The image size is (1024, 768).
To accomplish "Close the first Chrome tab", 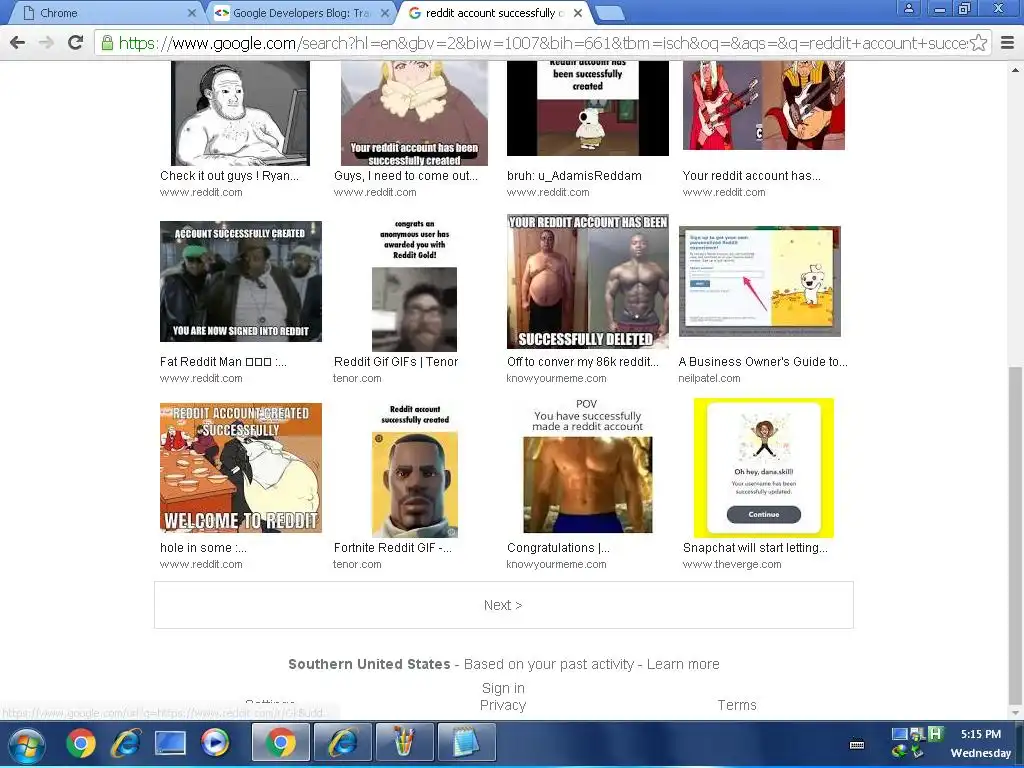I will [192, 13].
